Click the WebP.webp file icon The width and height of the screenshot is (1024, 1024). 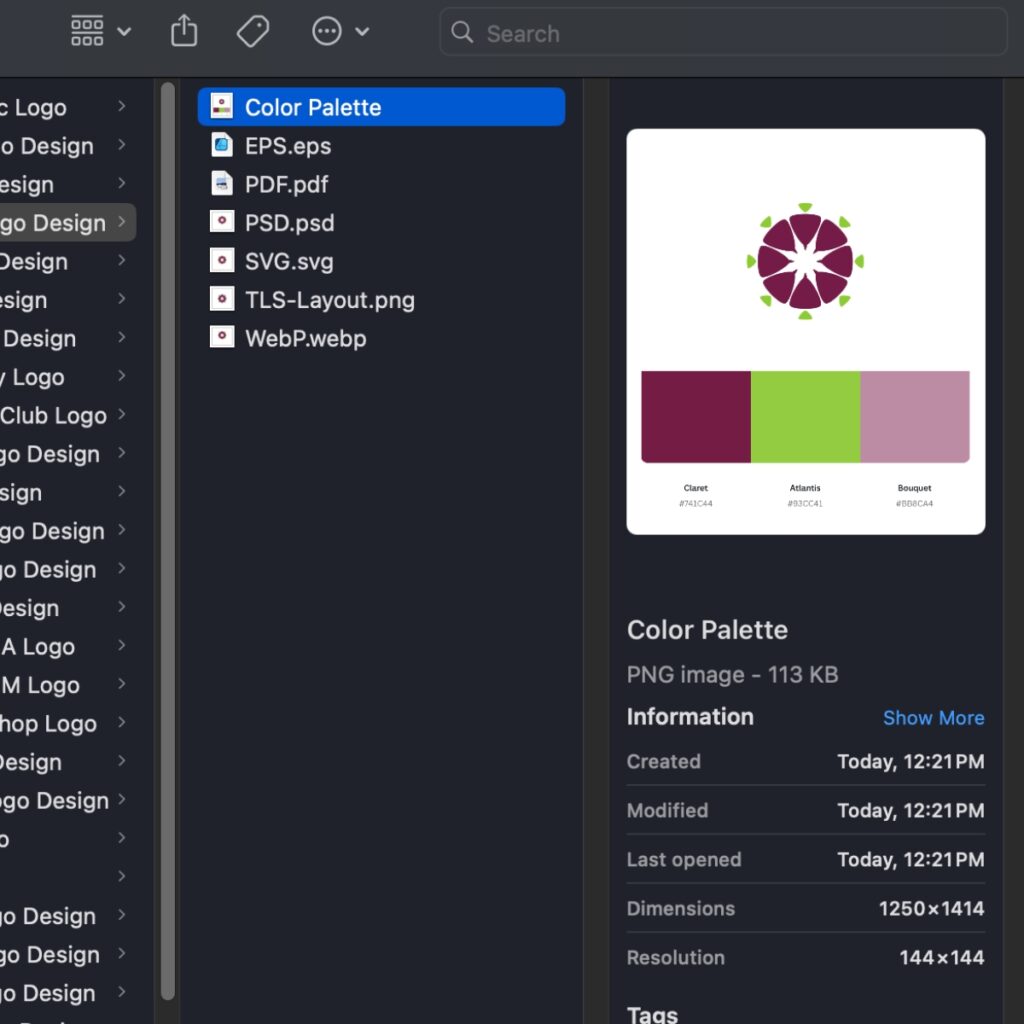click(221, 338)
